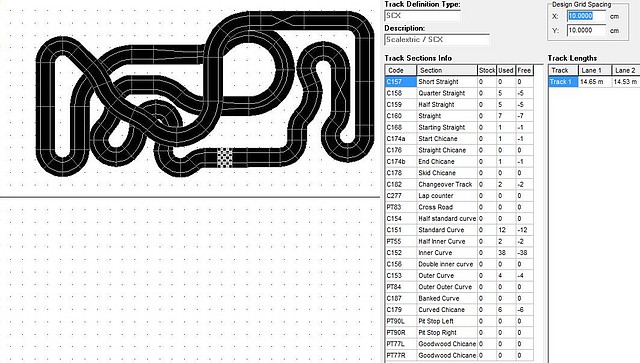Click the Lane 2 column header
Image resolution: width=640 pixels, height=363 pixels.
[626, 70]
